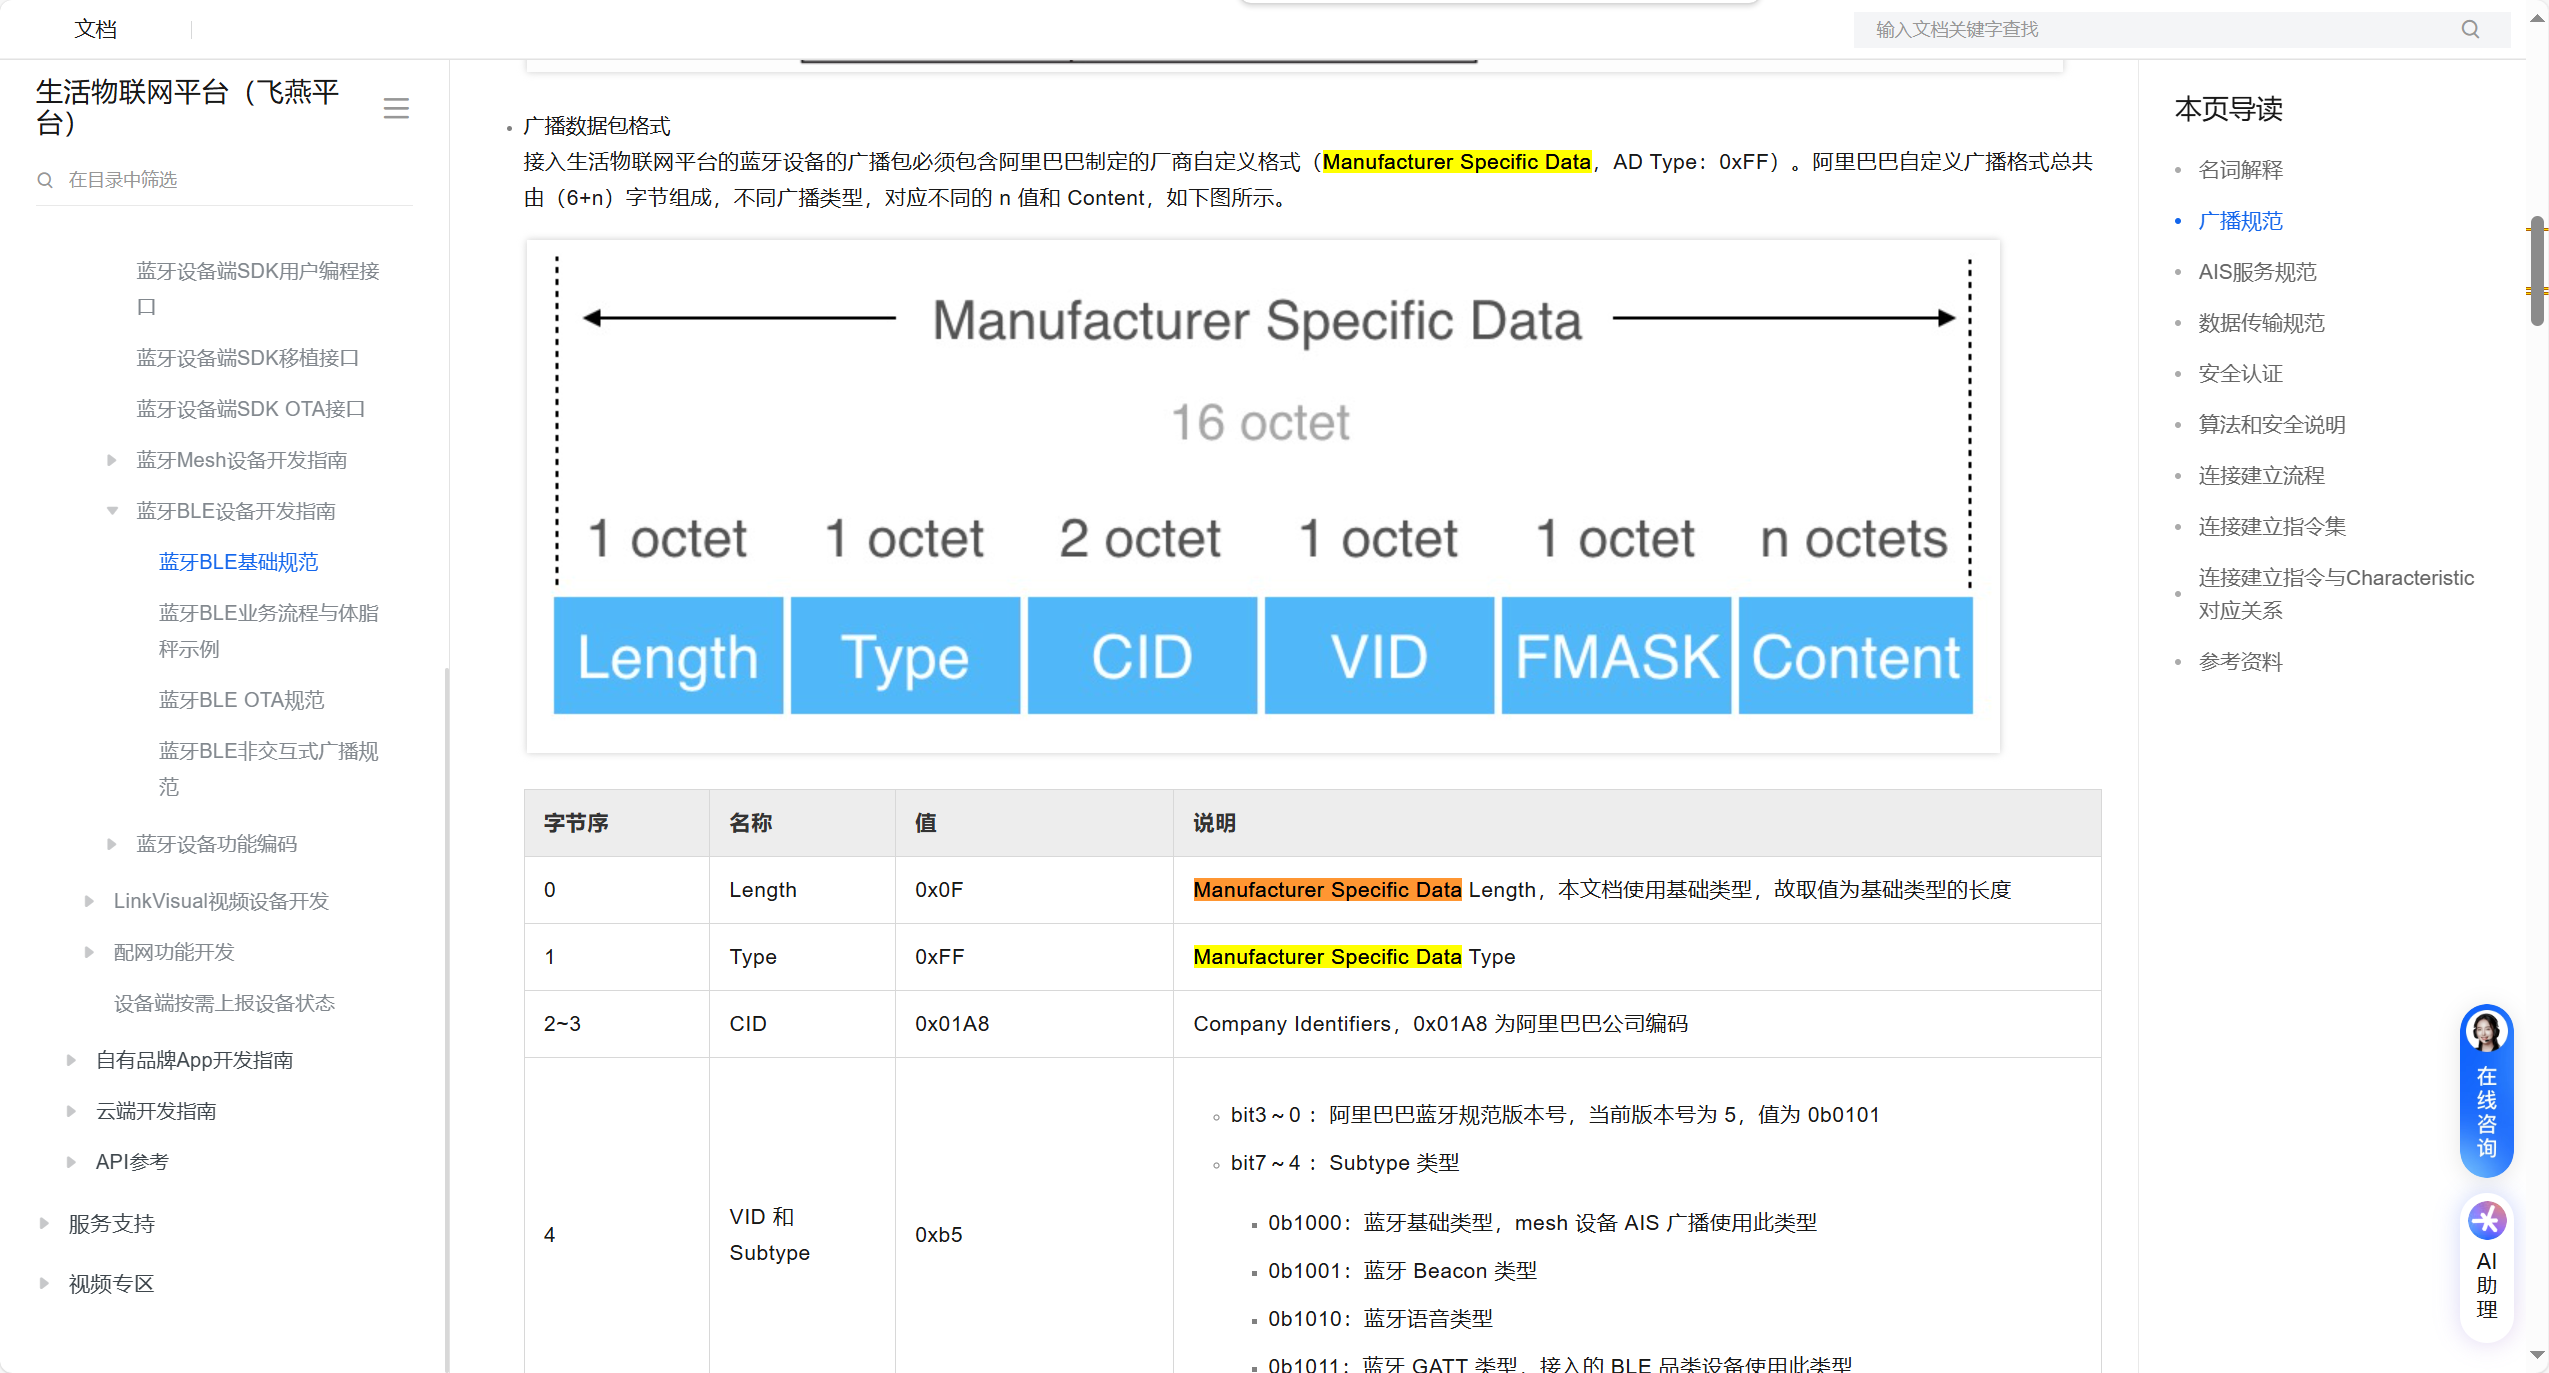Click the filter search icon in directory

[x=45, y=180]
